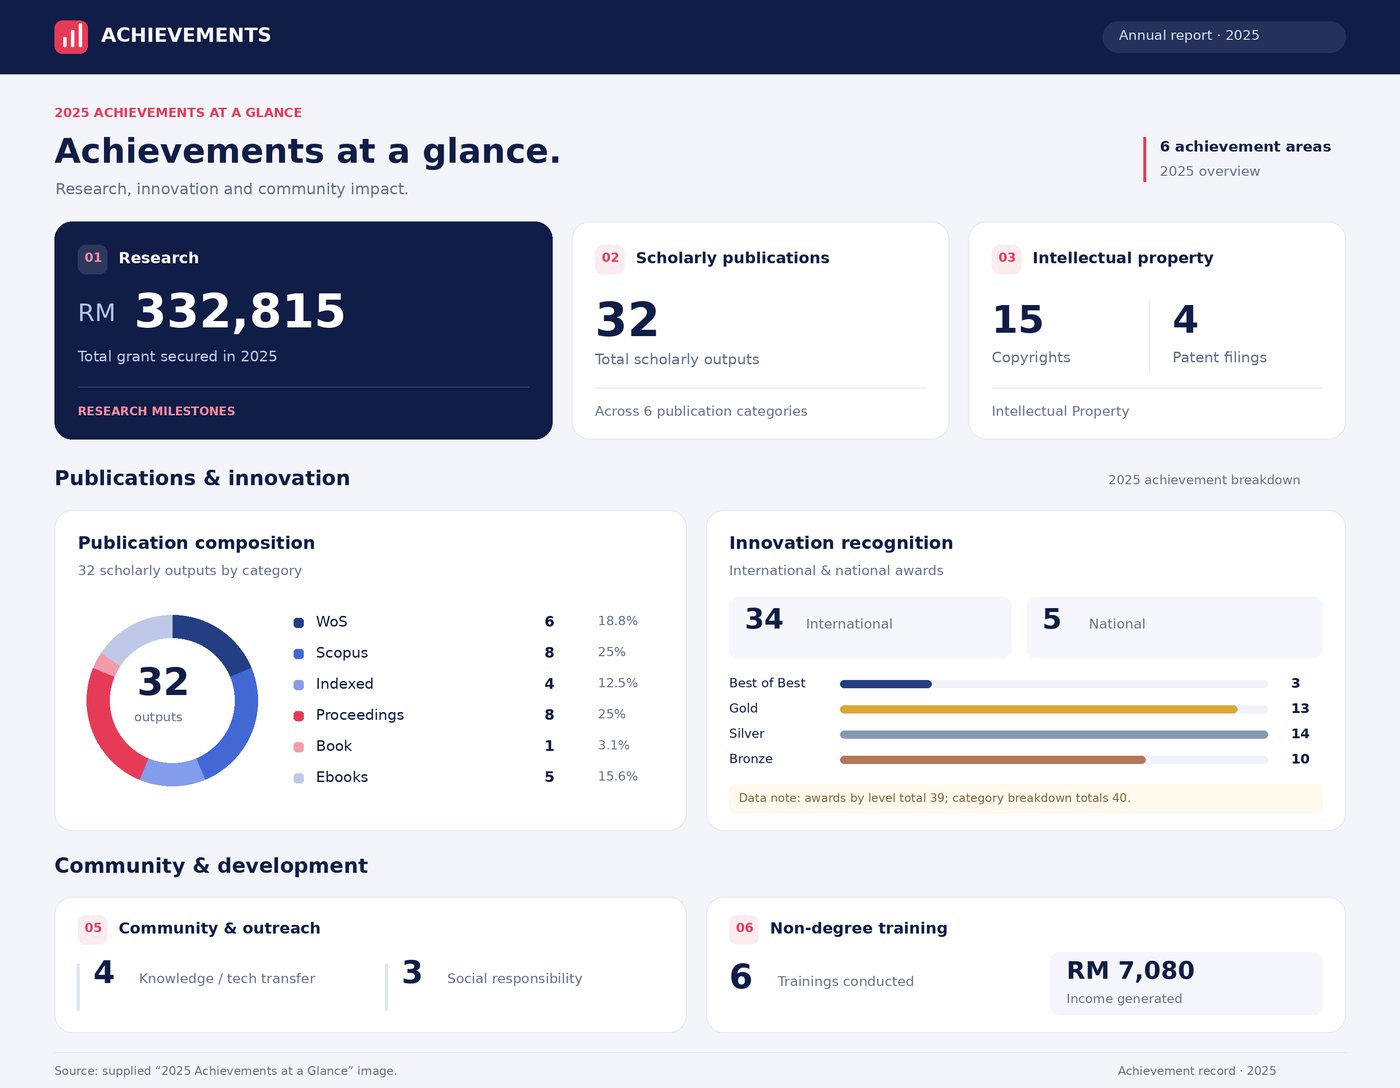Viewport: 1400px width, 1088px height.
Task: Click the 'Source: supplied' footer note
Action: [x=226, y=1071]
